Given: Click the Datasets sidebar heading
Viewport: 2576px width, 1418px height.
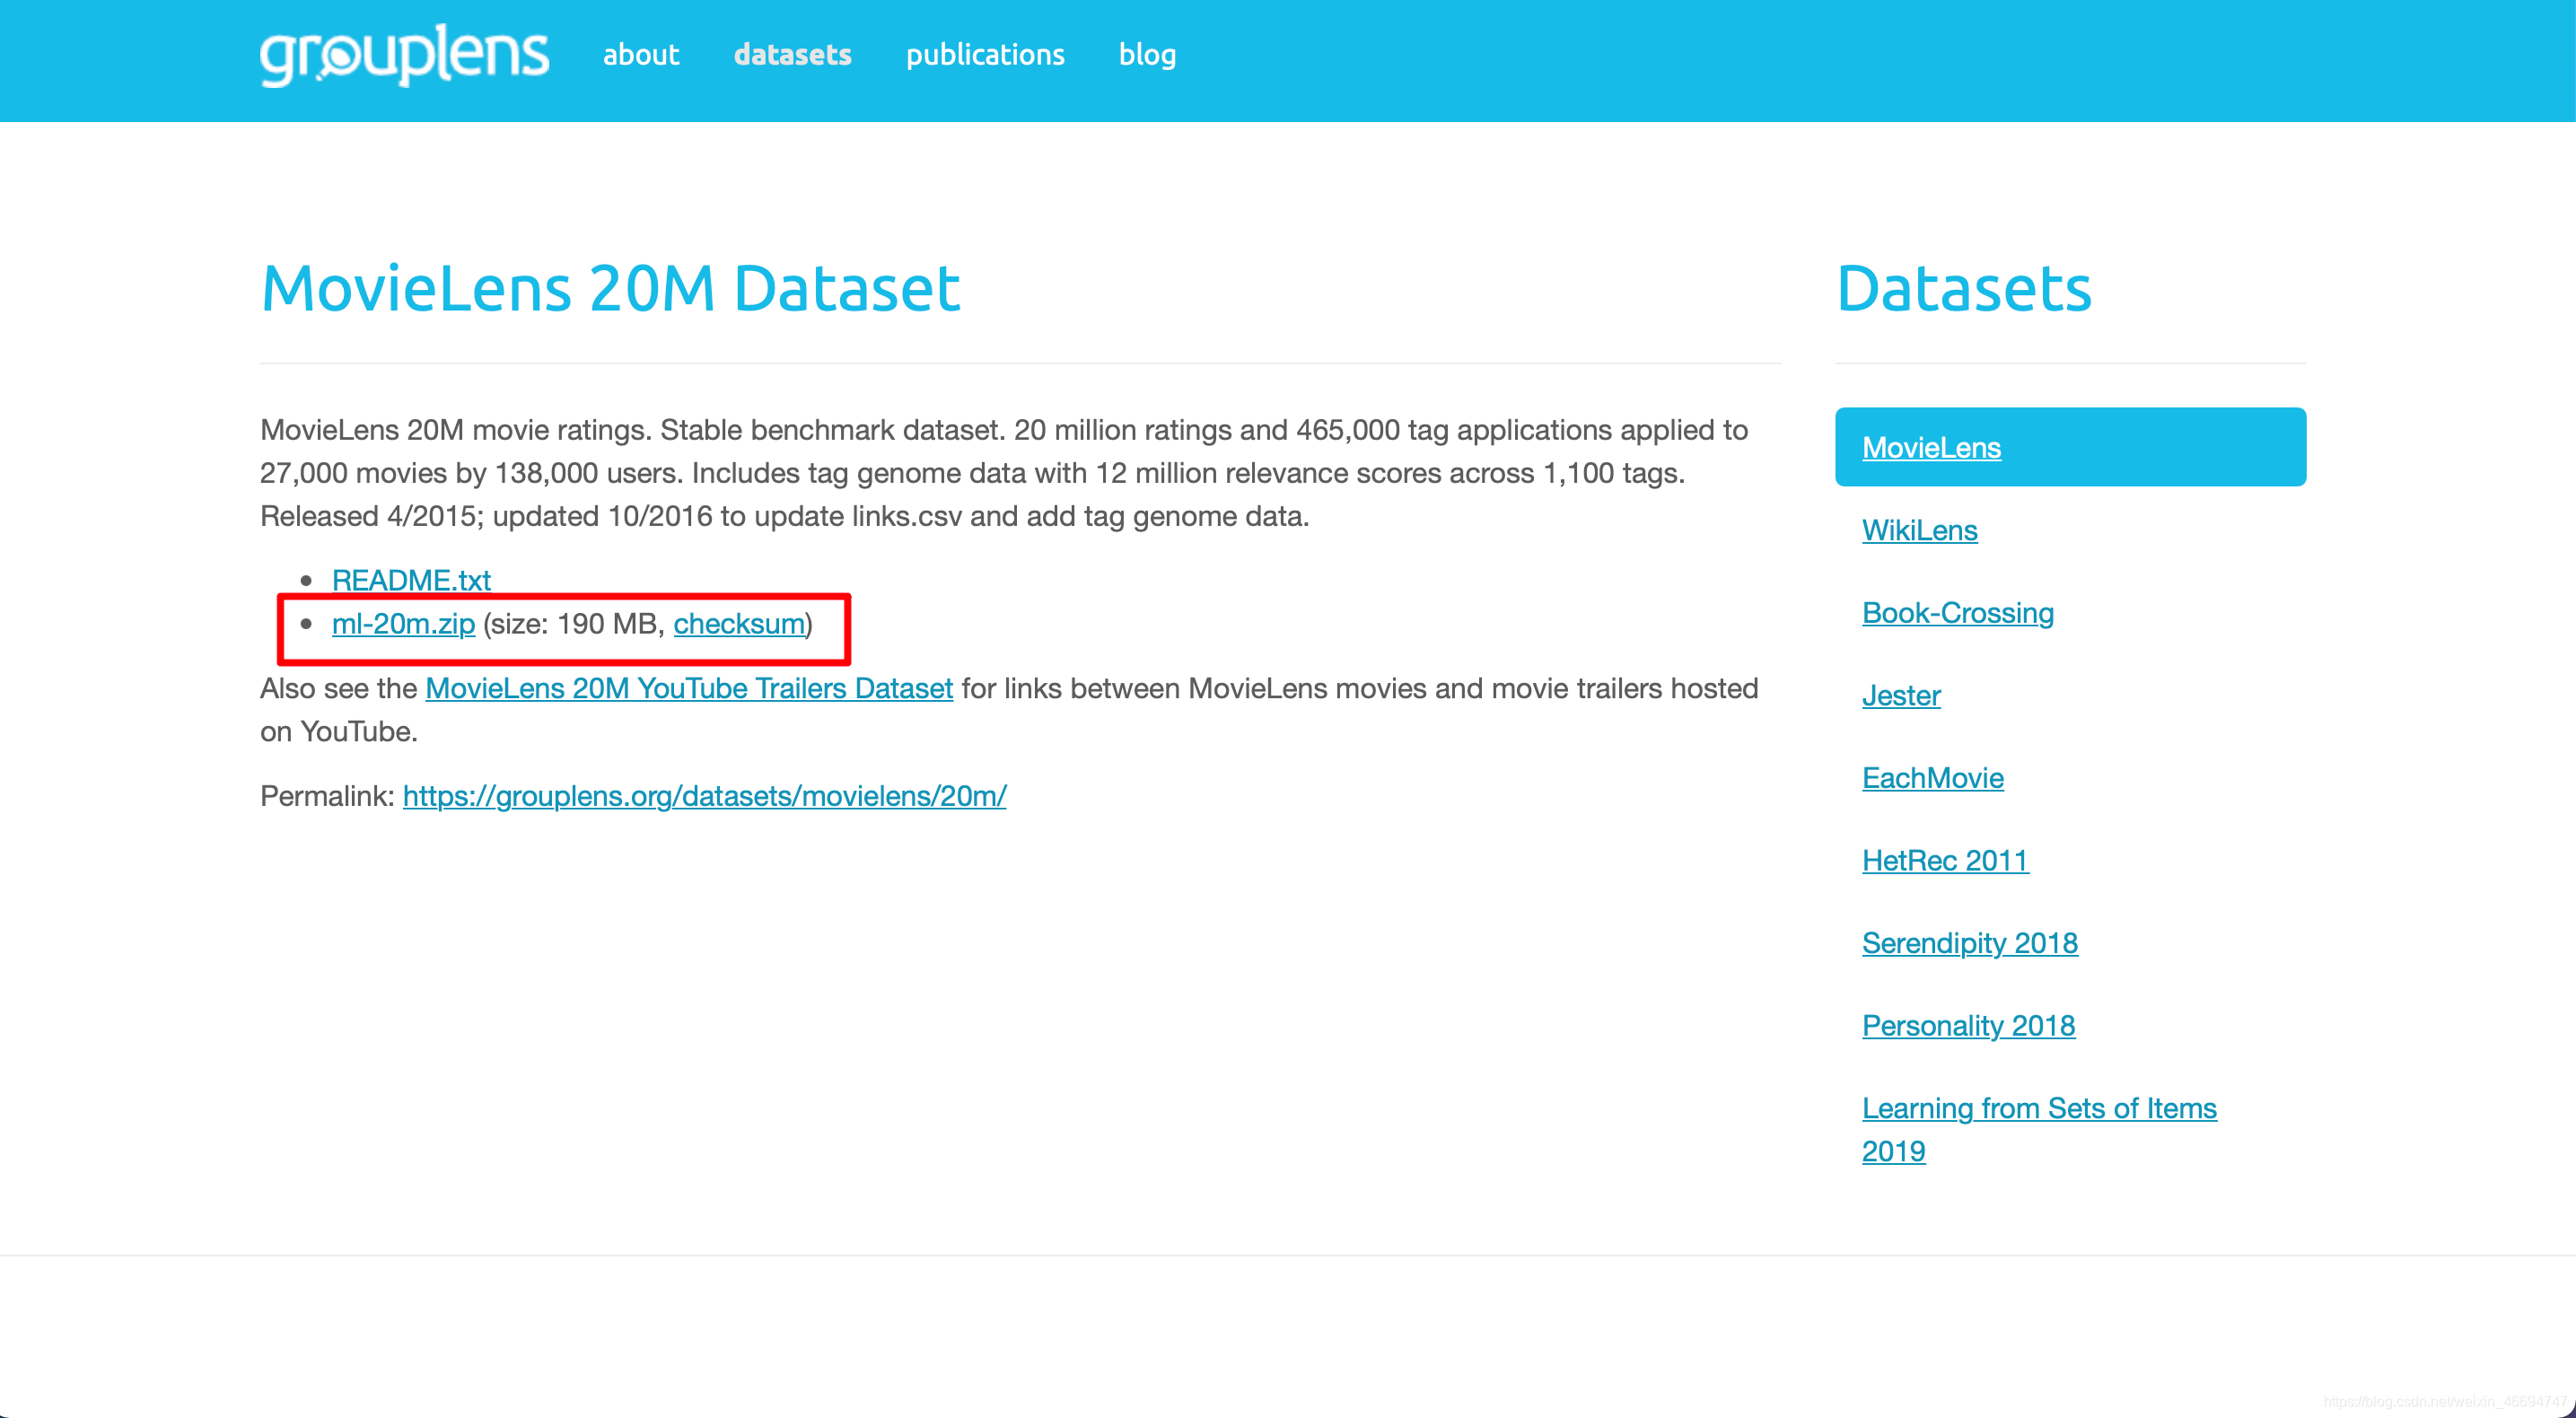Looking at the screenshot, I should click(1964, 289).
